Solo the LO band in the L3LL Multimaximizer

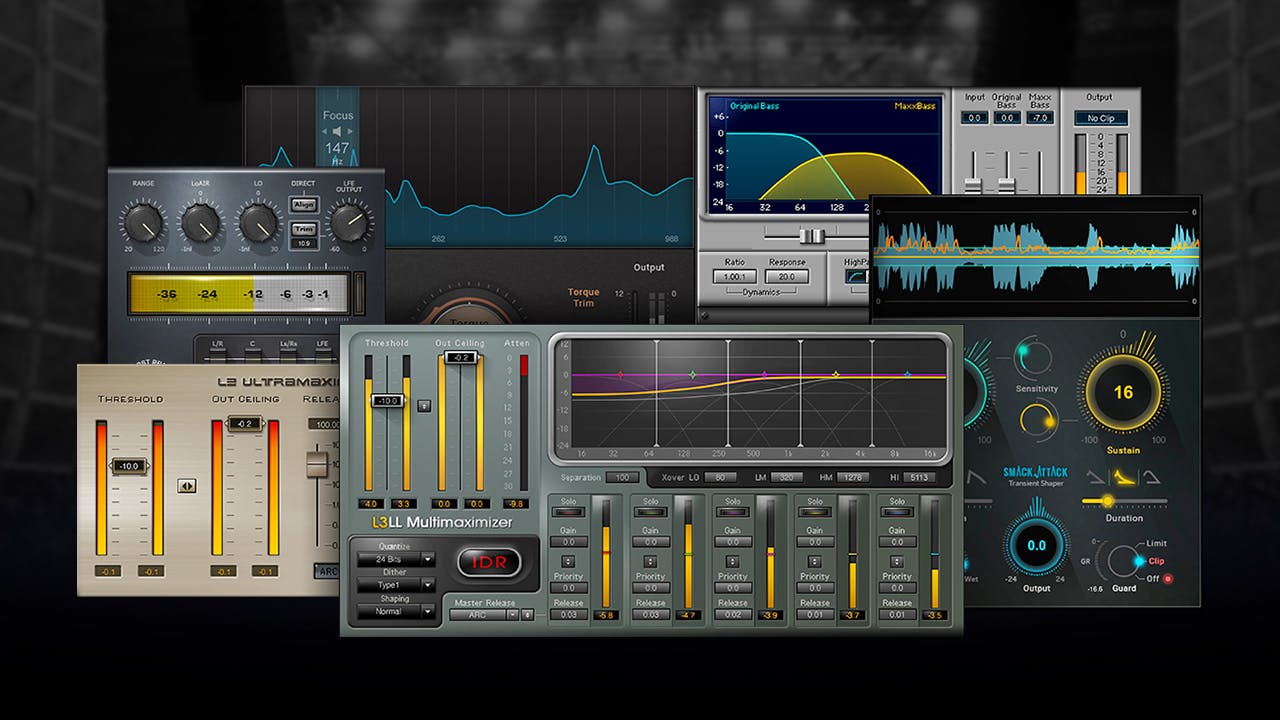(x=568, y=512)
